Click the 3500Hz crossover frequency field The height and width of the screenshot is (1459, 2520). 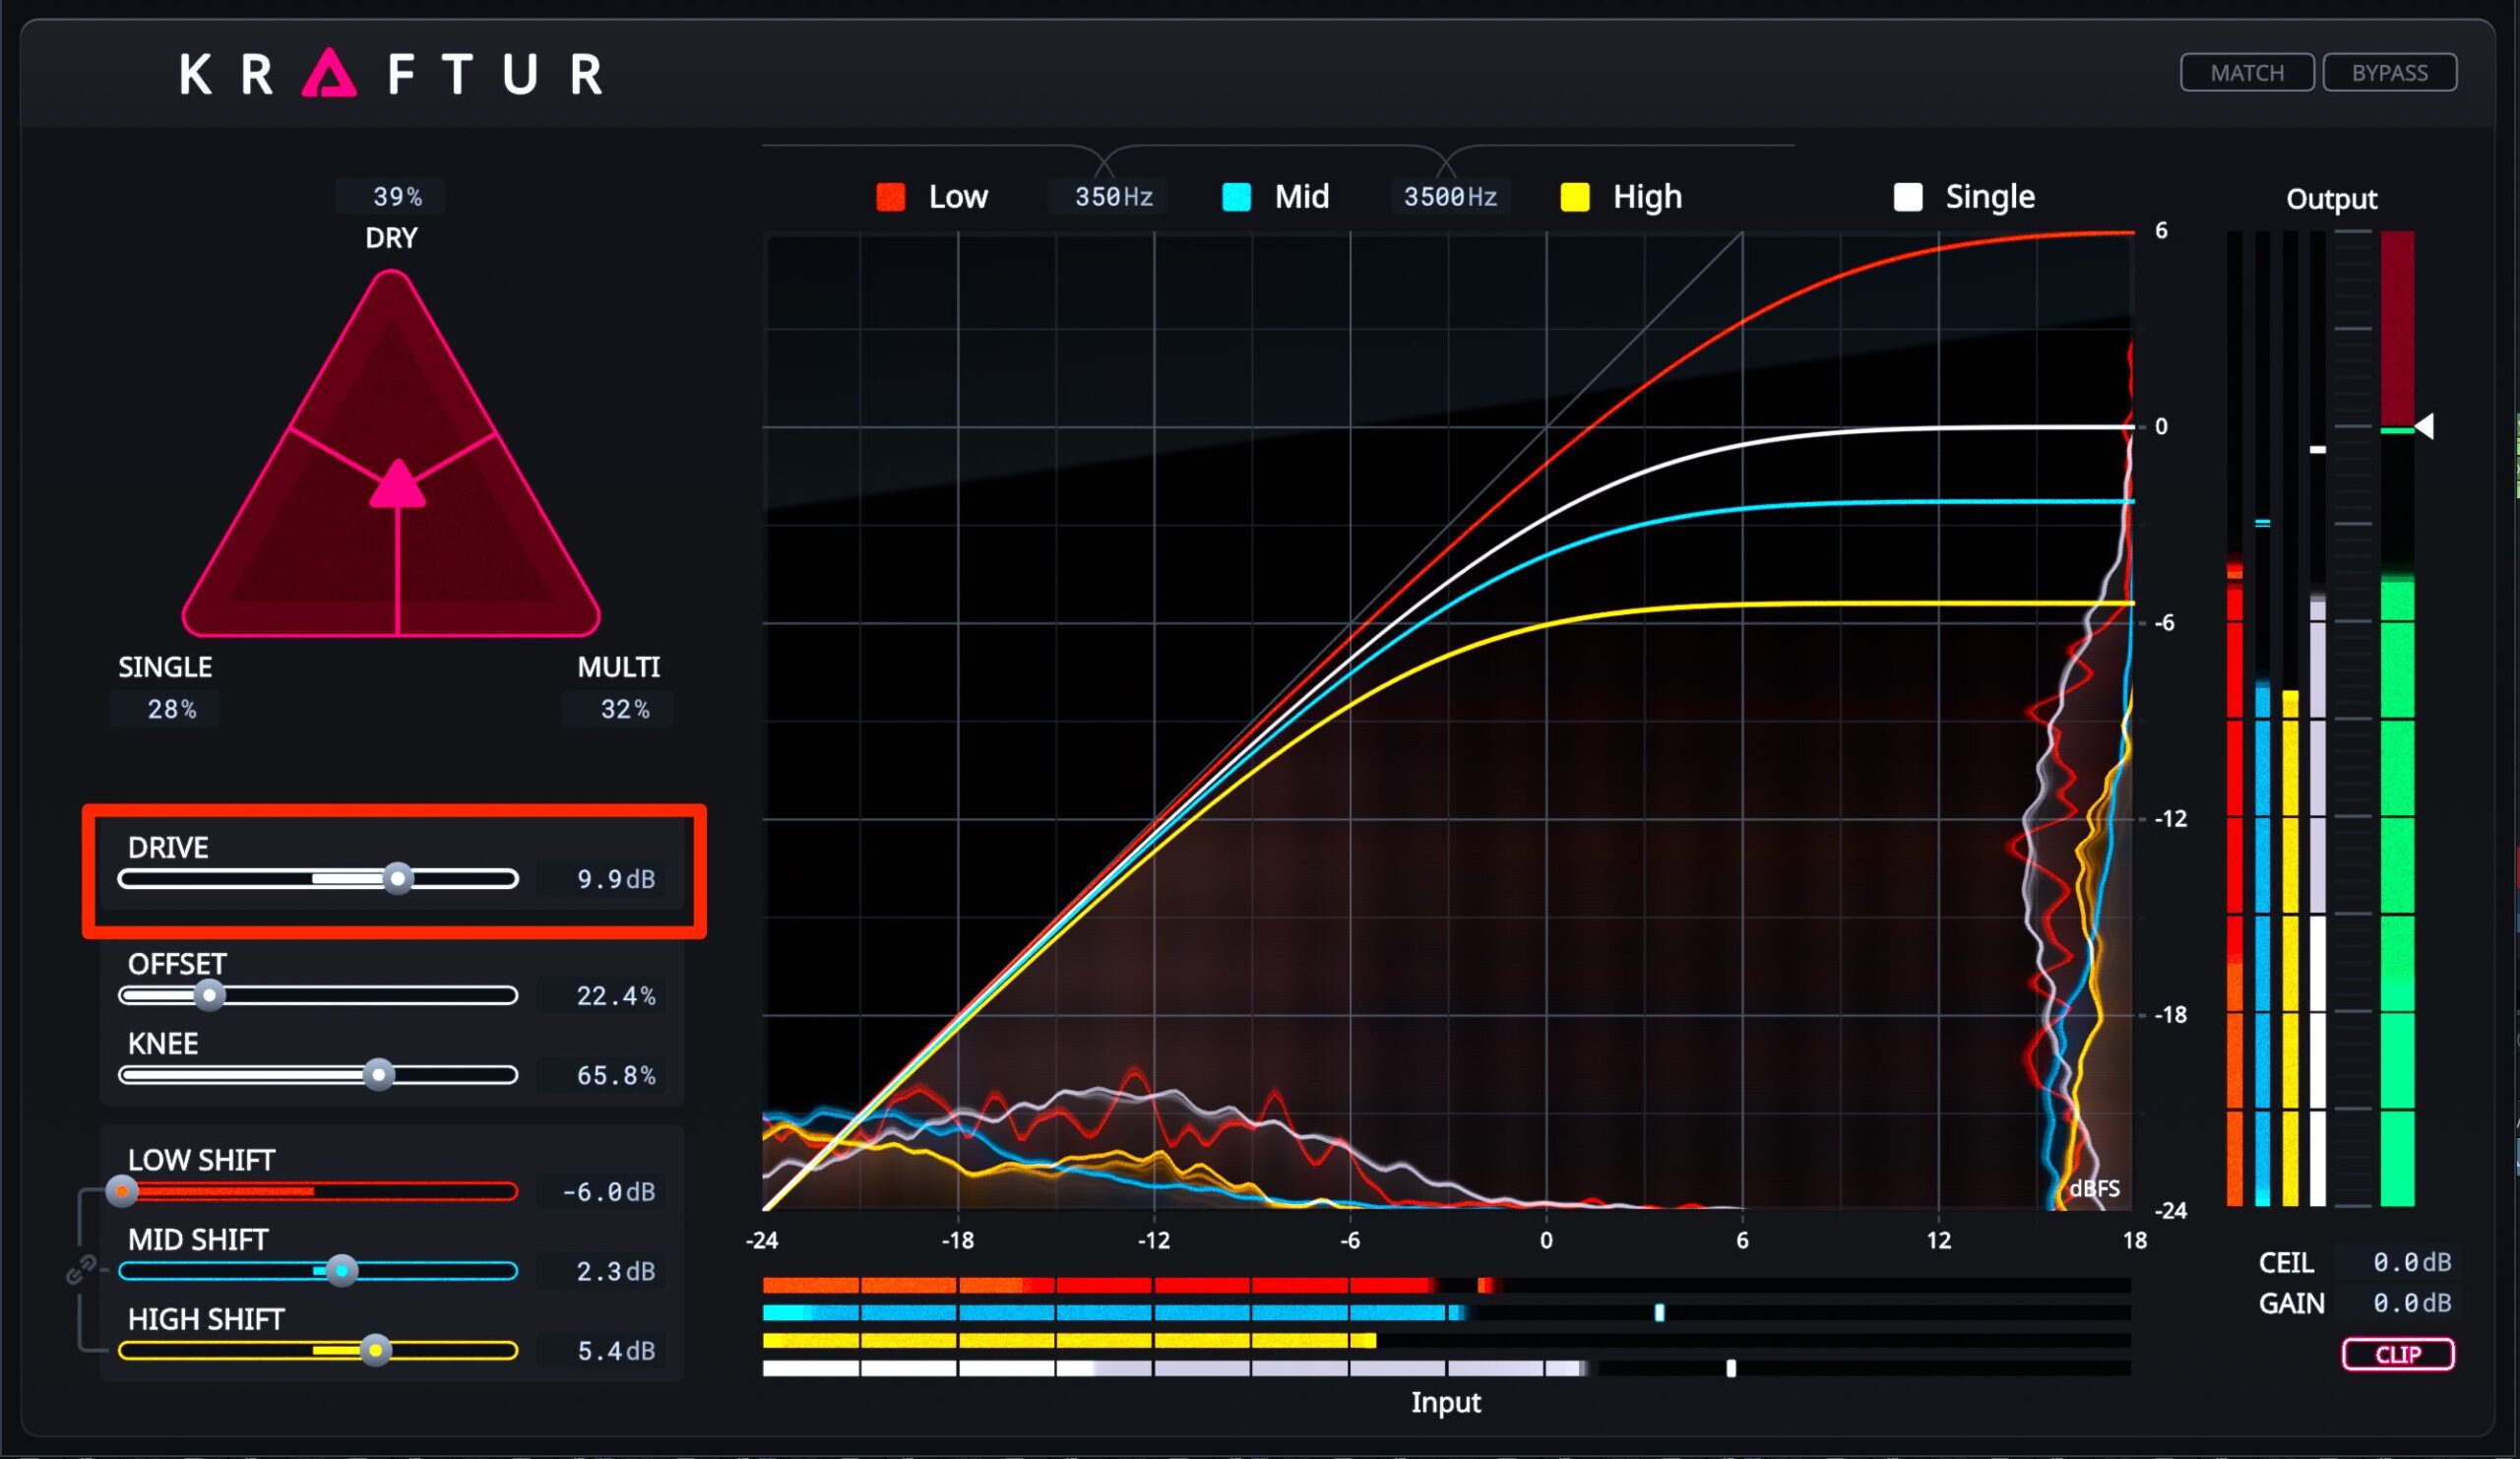(1450, 197)
